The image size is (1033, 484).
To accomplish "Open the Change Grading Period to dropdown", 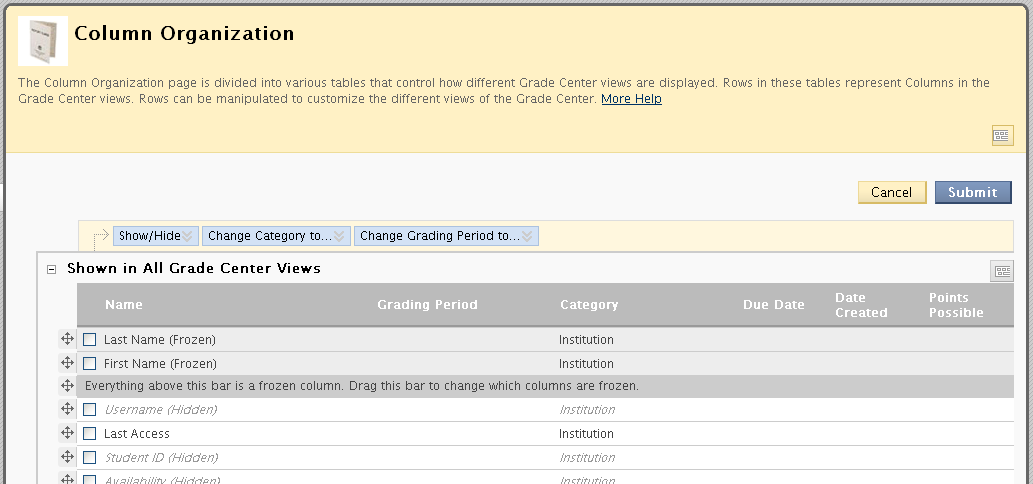I will coord(446,236).
